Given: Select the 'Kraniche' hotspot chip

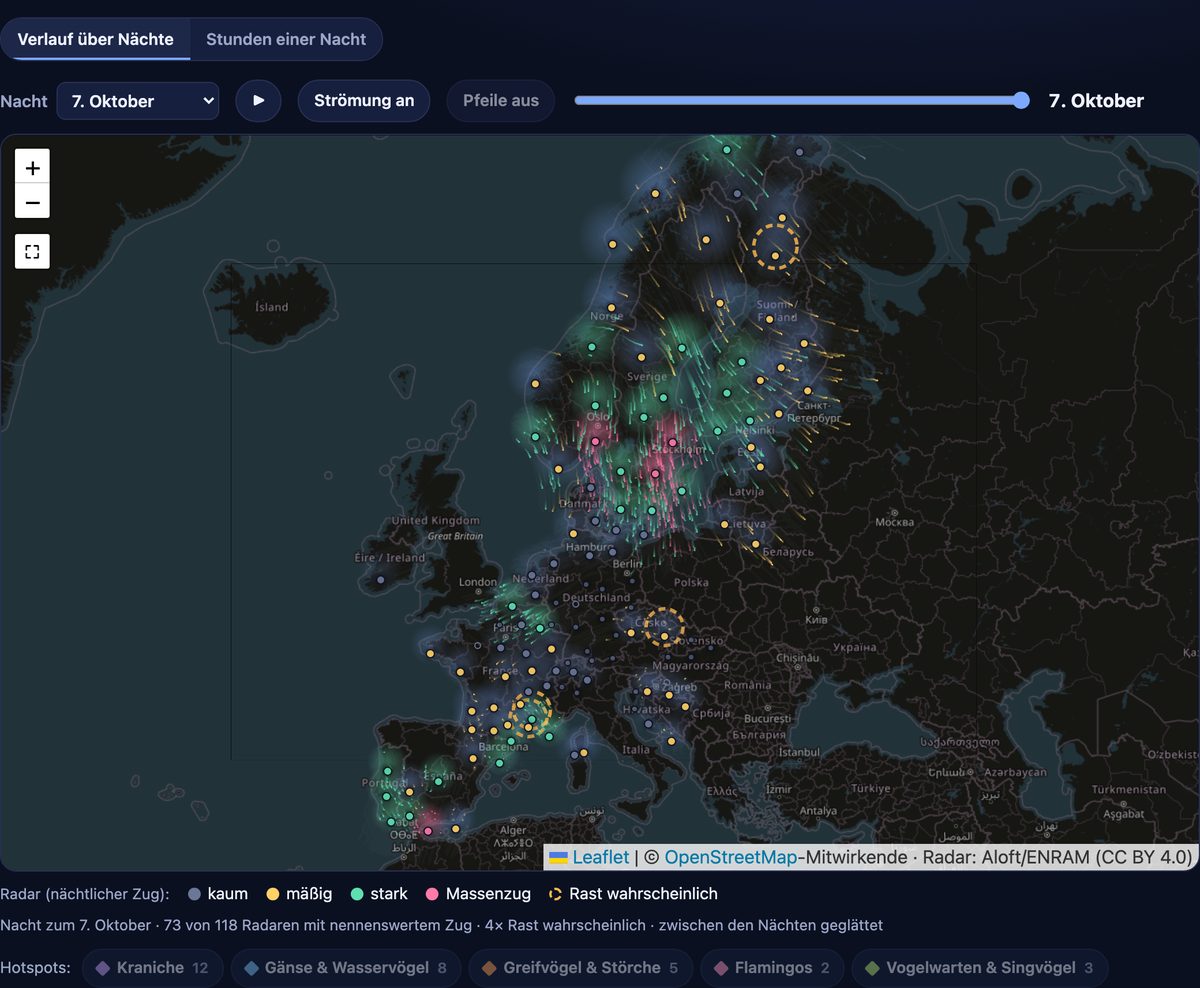Looking at the screenshot, I should (152, 968).
